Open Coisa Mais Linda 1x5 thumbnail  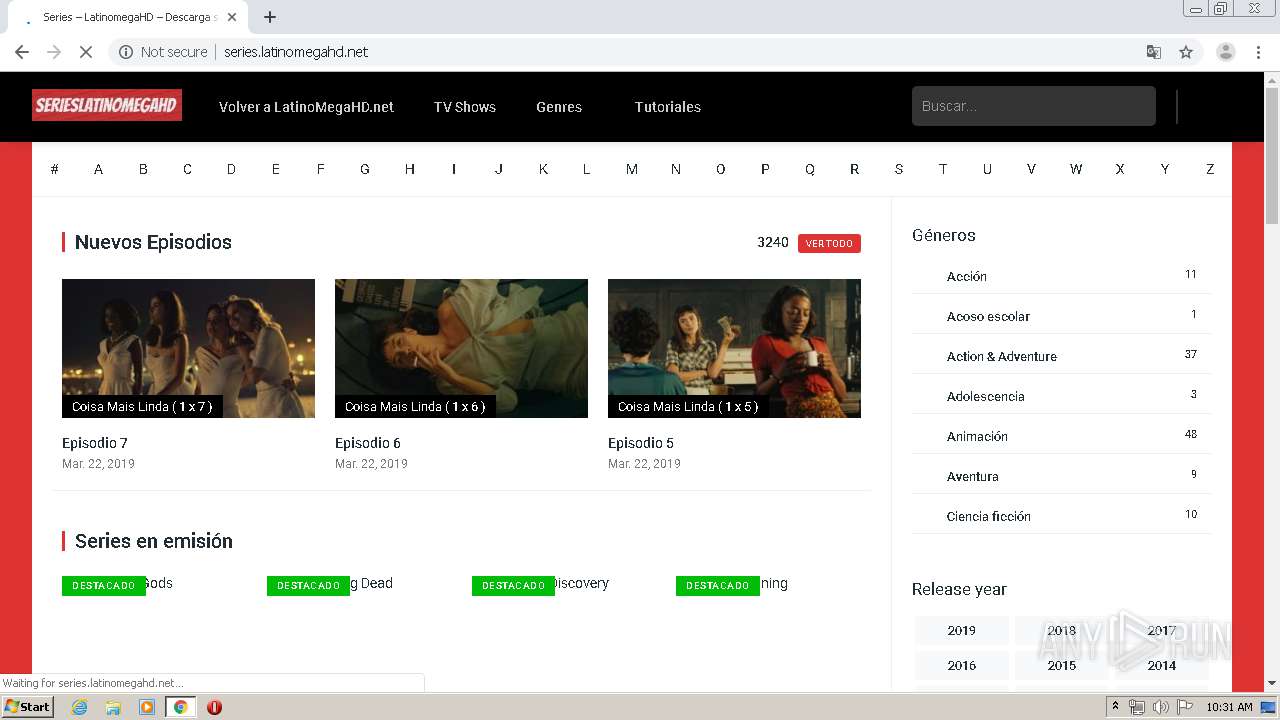click(x=734, y=348)
